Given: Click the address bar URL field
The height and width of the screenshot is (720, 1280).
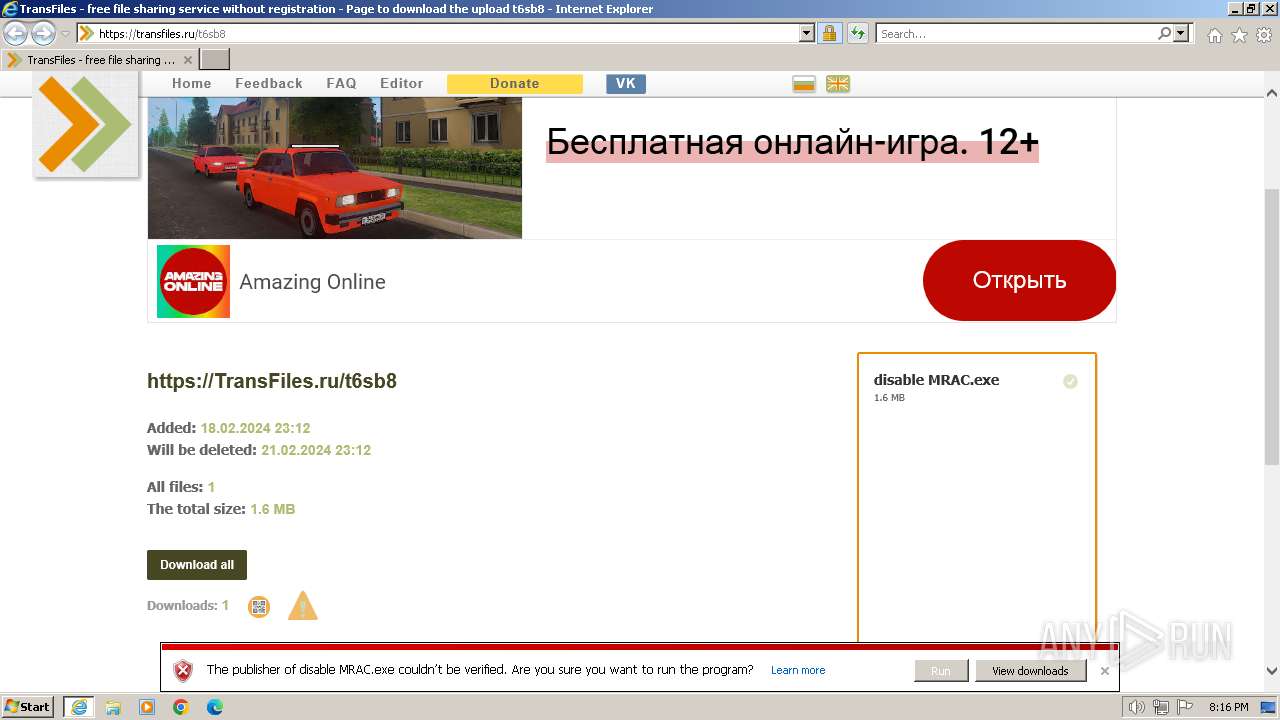Looking at the screenshot, I should click(438, 34).
